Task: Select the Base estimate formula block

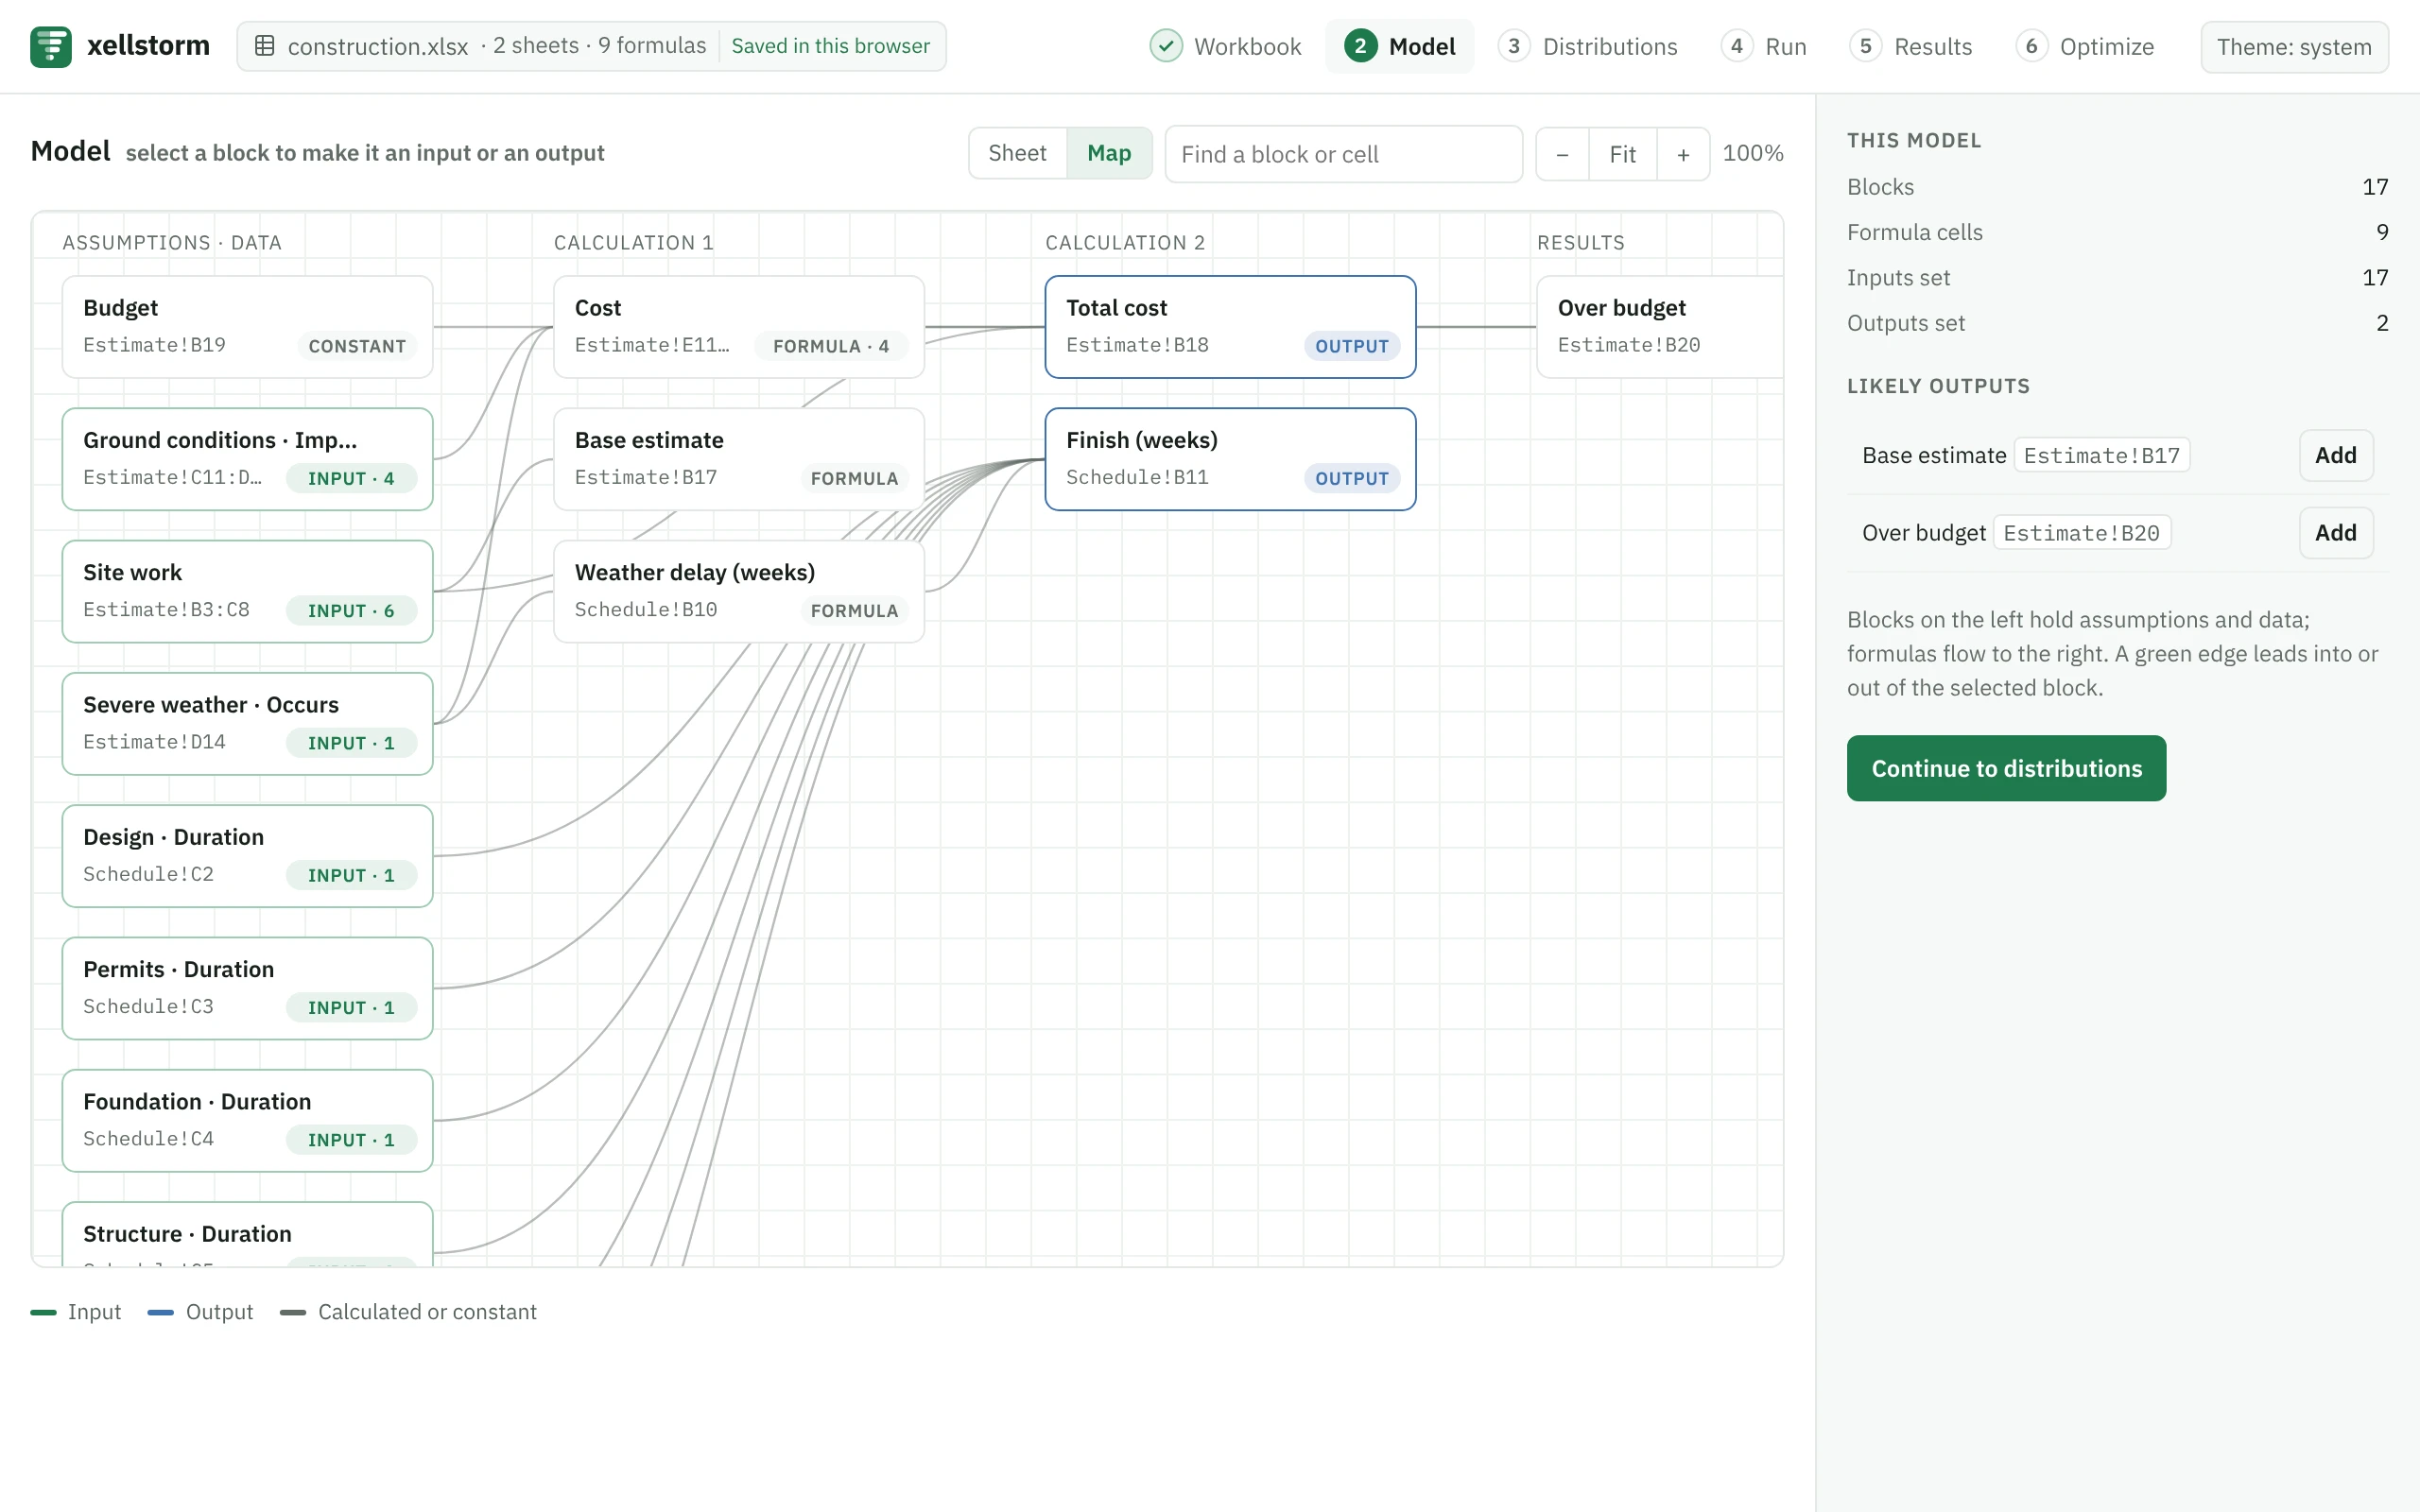Action: (739, 459)
